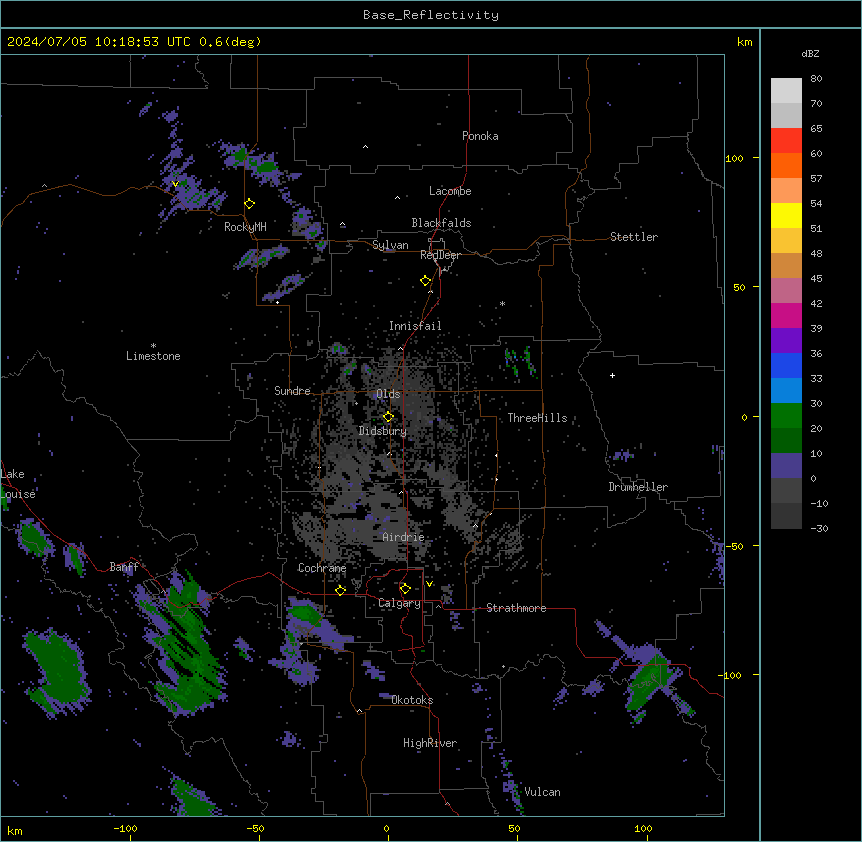This screenshot has height=842, width=862.
Task: Click the asterisk marker above Limestone label
Action: tap(153, 346)
